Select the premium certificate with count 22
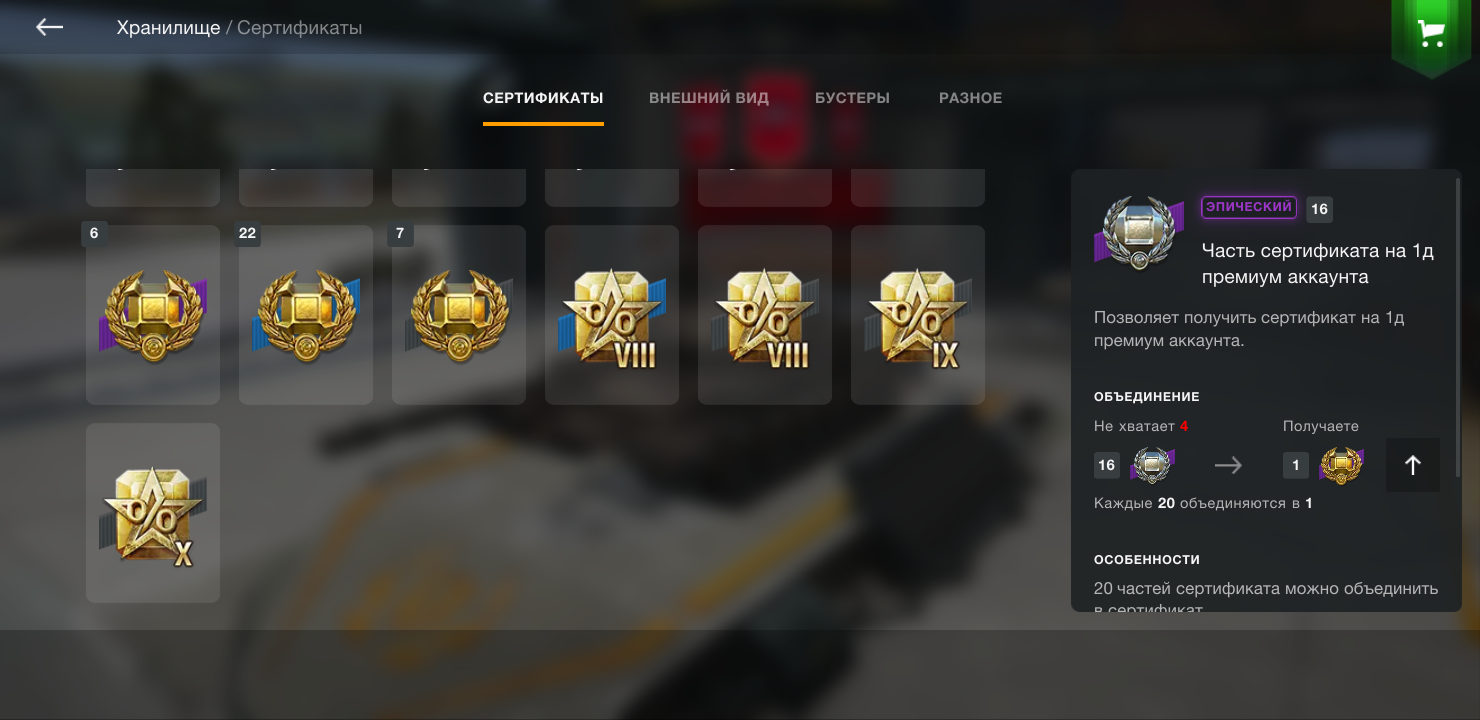Viewport: 1480px width, 720px height. tap(306, 315)
